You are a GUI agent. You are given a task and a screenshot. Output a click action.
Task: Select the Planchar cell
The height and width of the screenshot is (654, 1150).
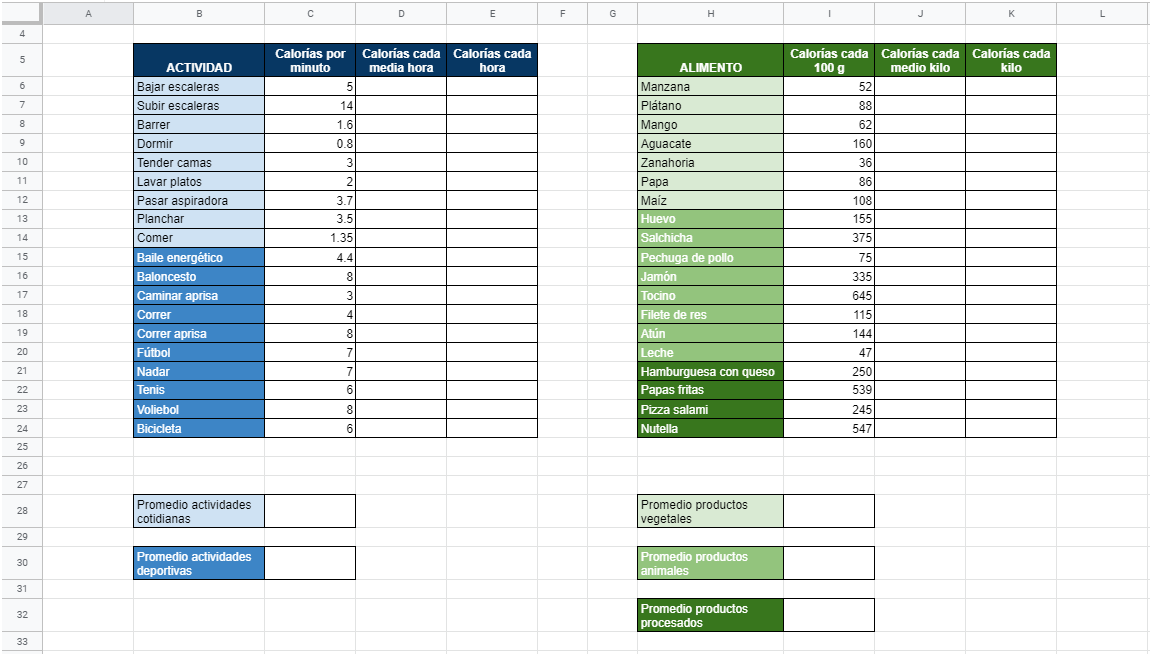[199, 219]
